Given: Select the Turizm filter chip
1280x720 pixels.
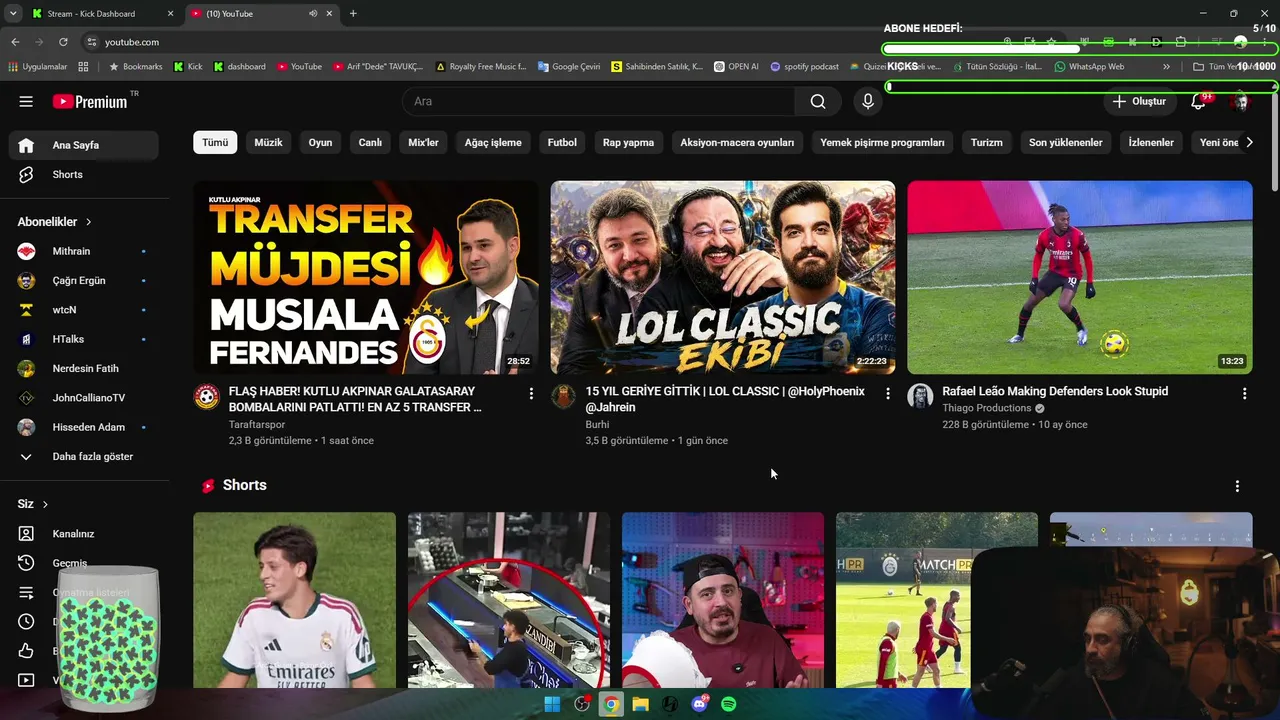Looking at the screenshot, I should click(x=986, y=142).
